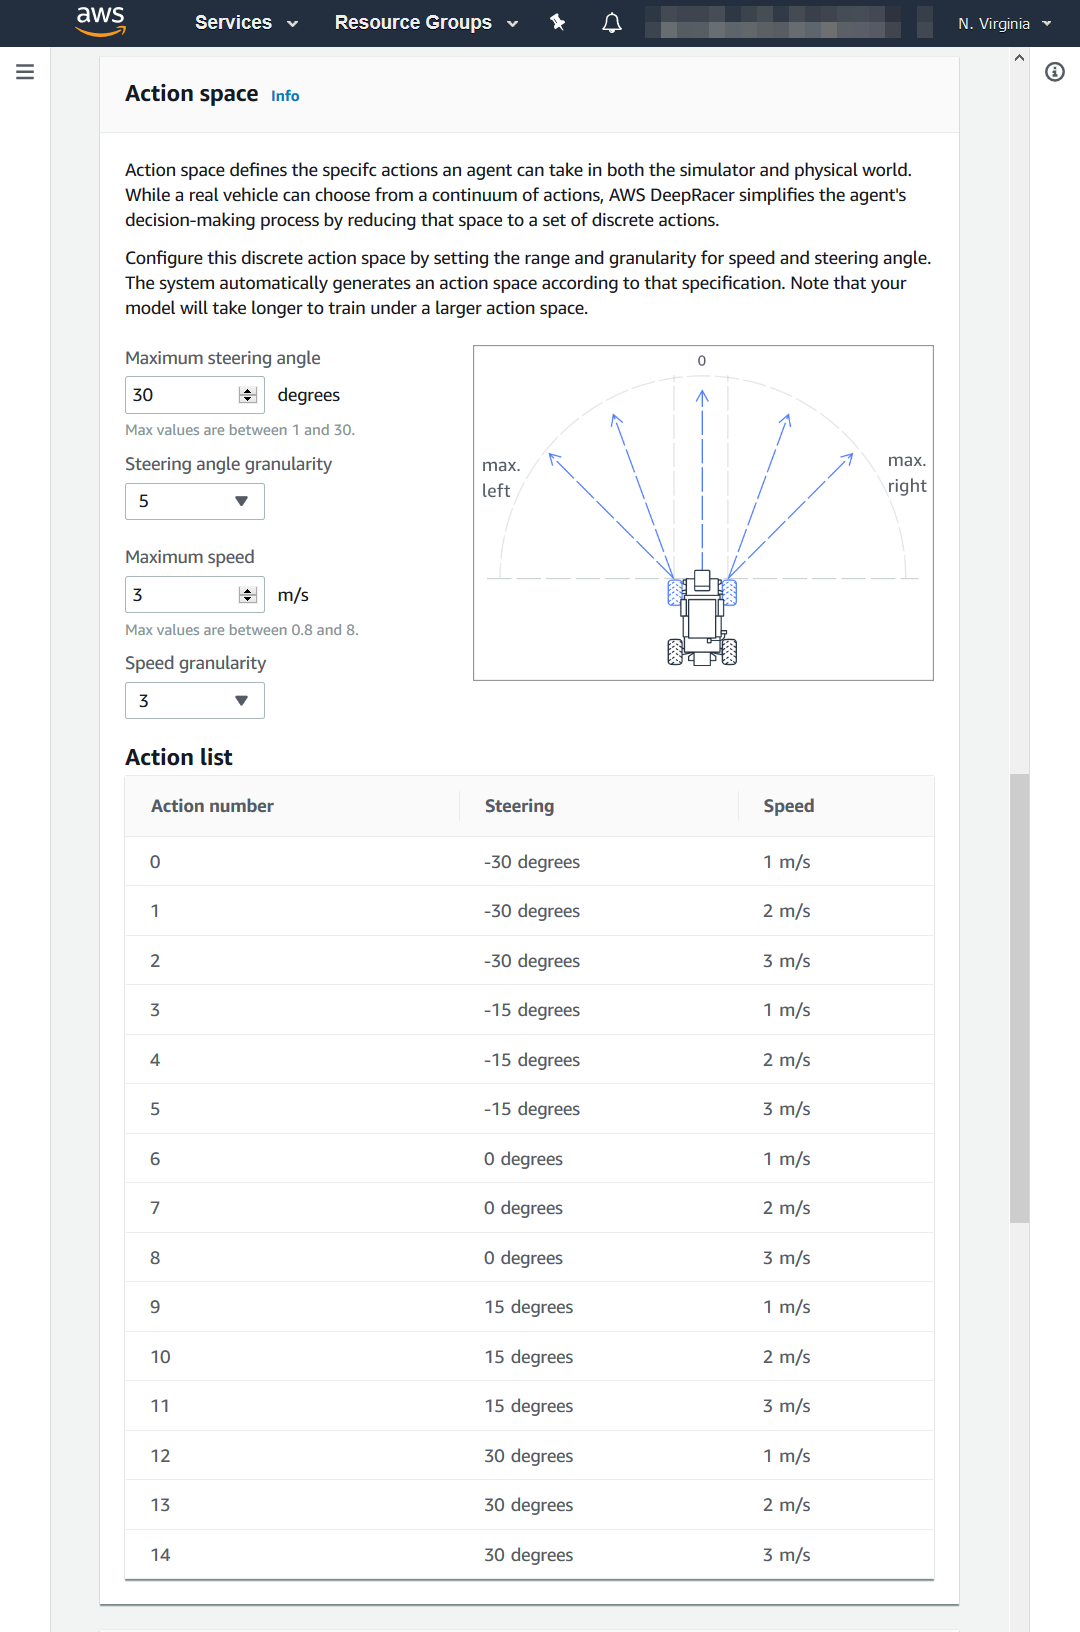Open the N. Virginia region selector
1080x1632 pixels.
1004,23
